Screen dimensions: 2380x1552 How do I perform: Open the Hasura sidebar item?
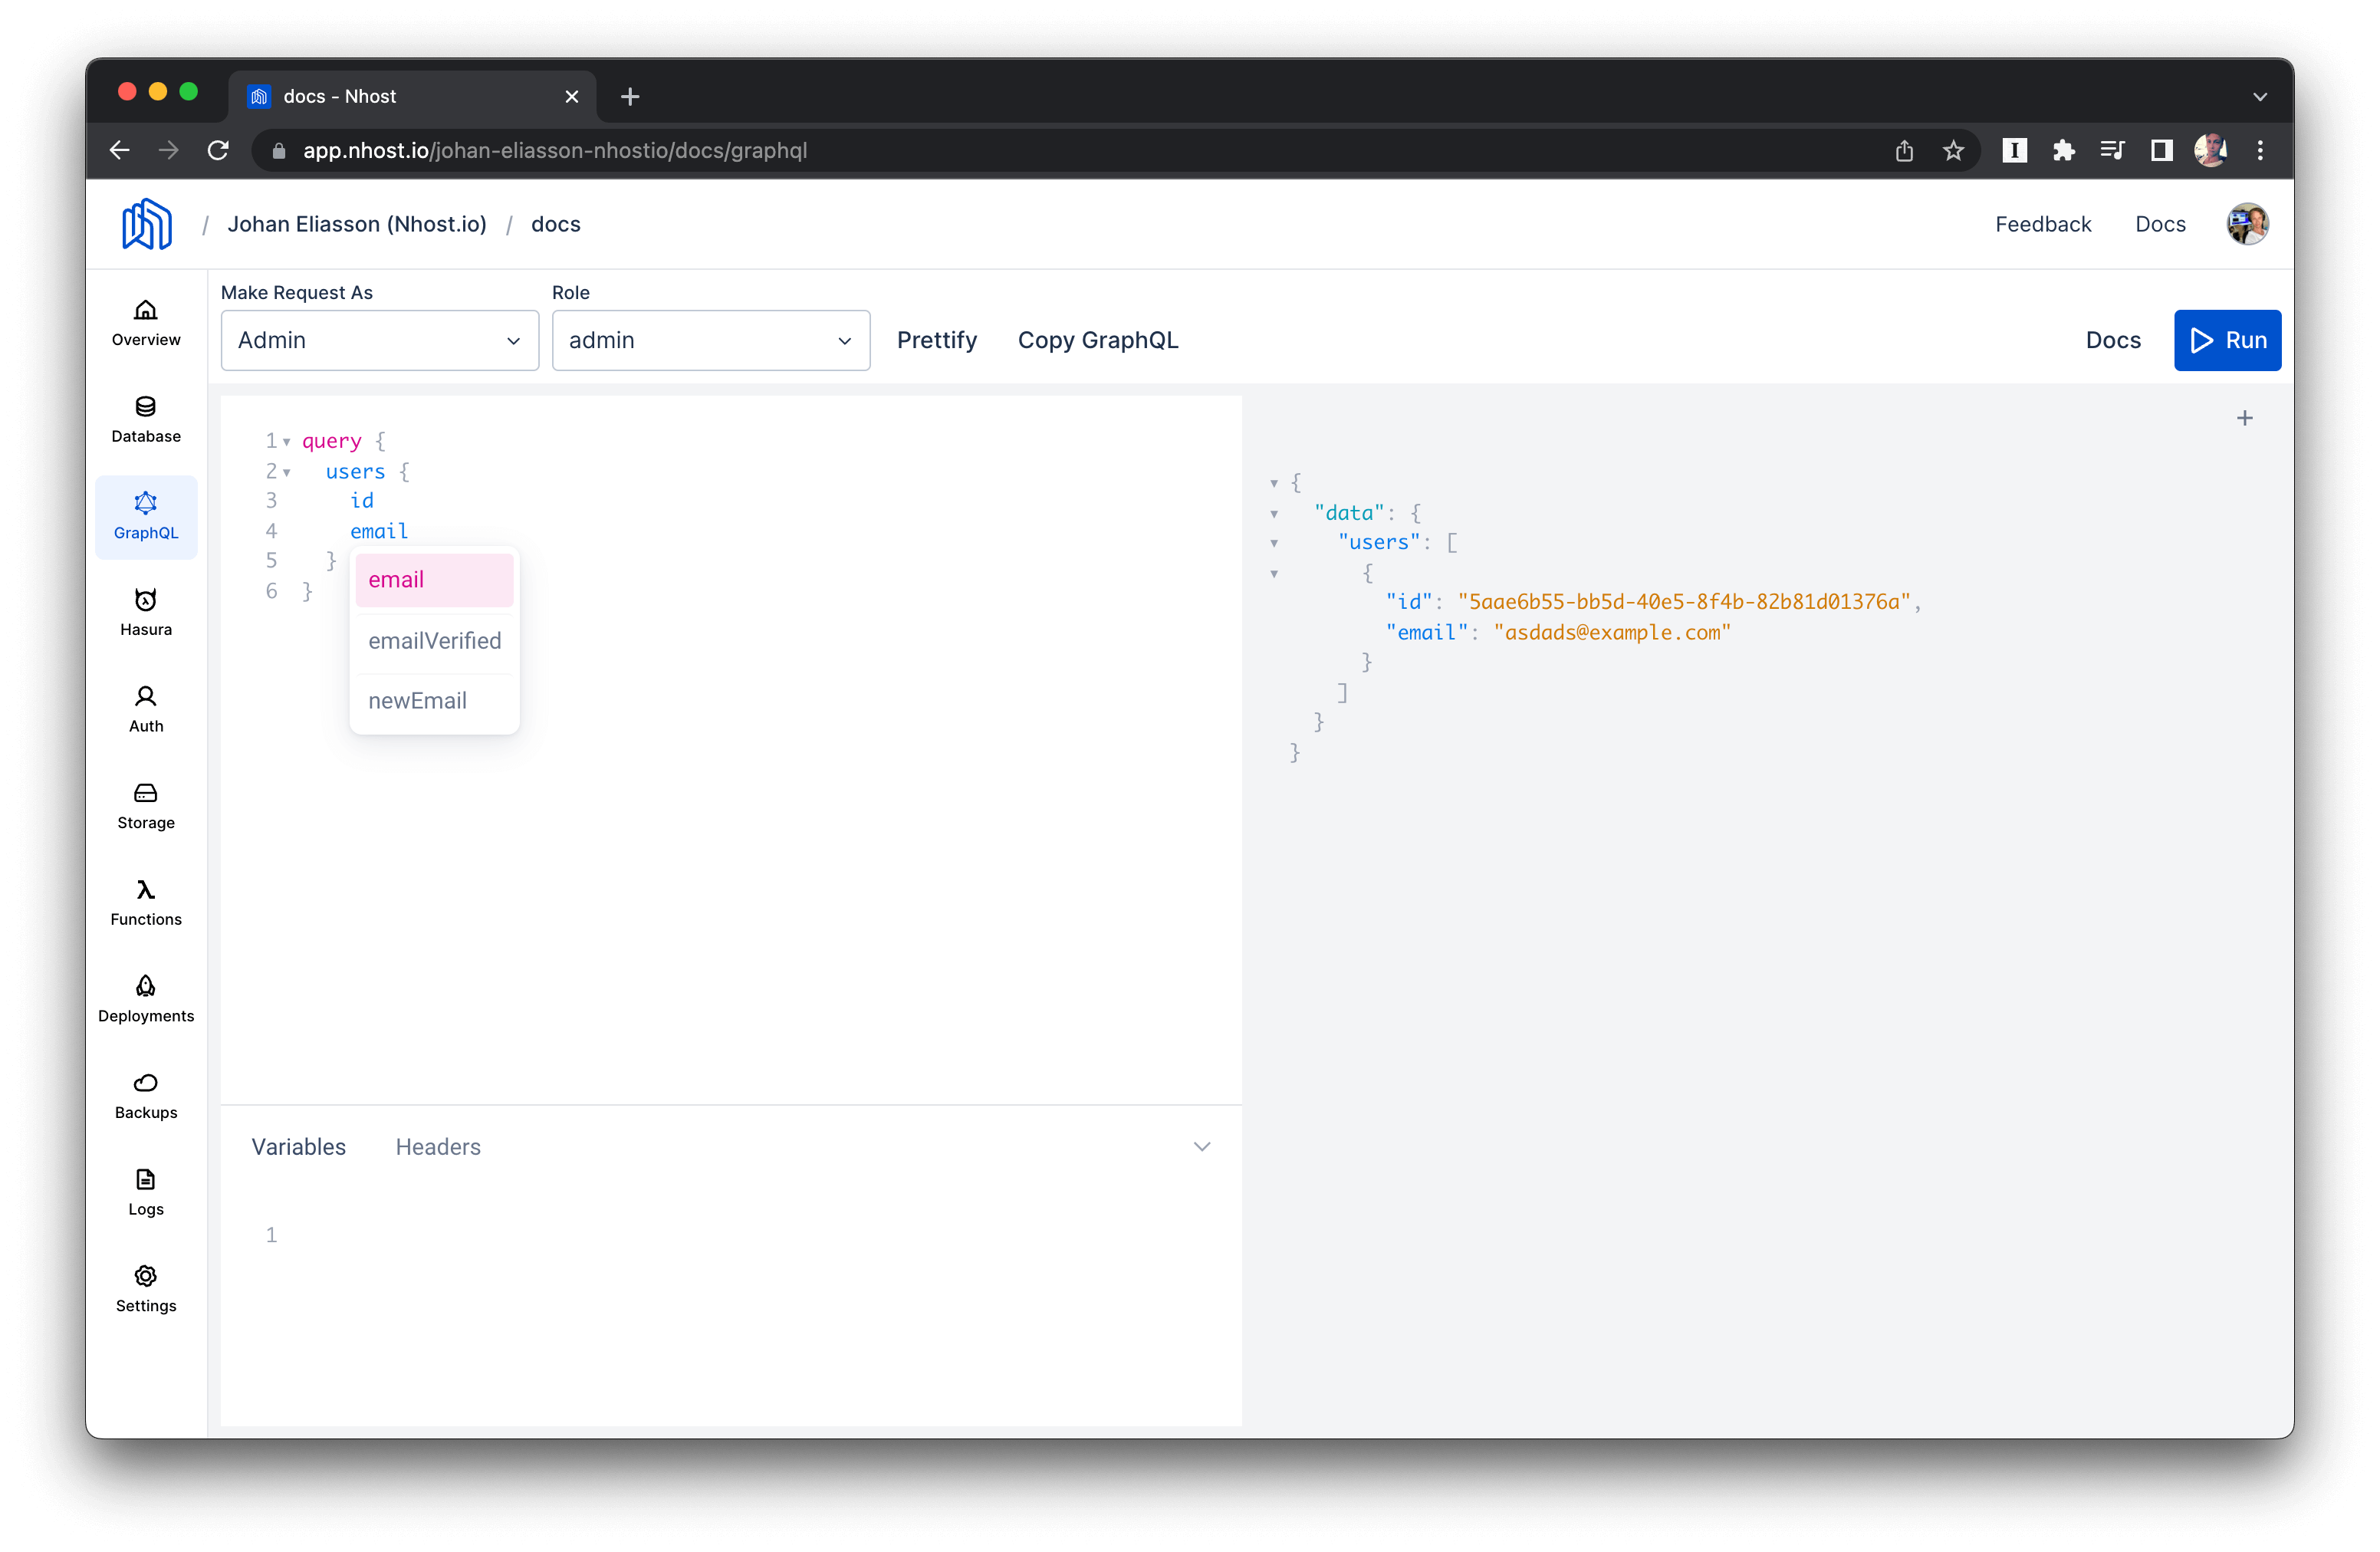pyautogui.click(x=146, y=613)
